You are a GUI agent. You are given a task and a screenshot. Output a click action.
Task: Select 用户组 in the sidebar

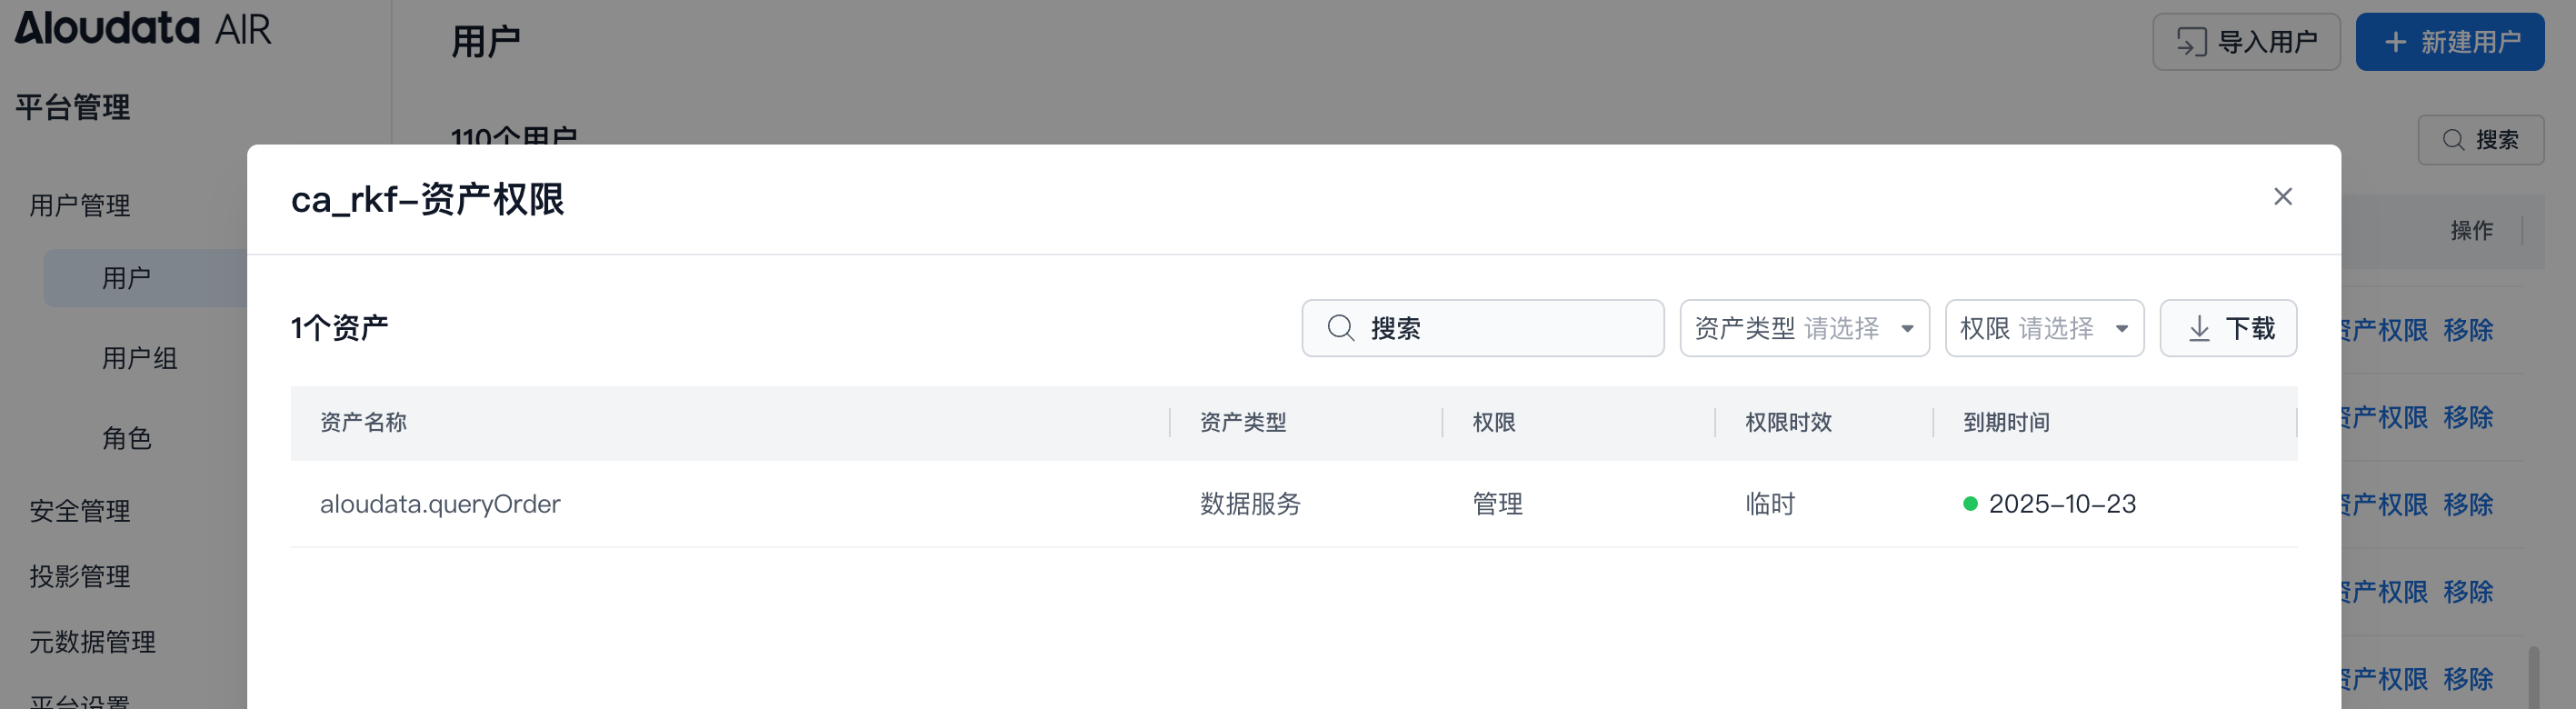140,358
